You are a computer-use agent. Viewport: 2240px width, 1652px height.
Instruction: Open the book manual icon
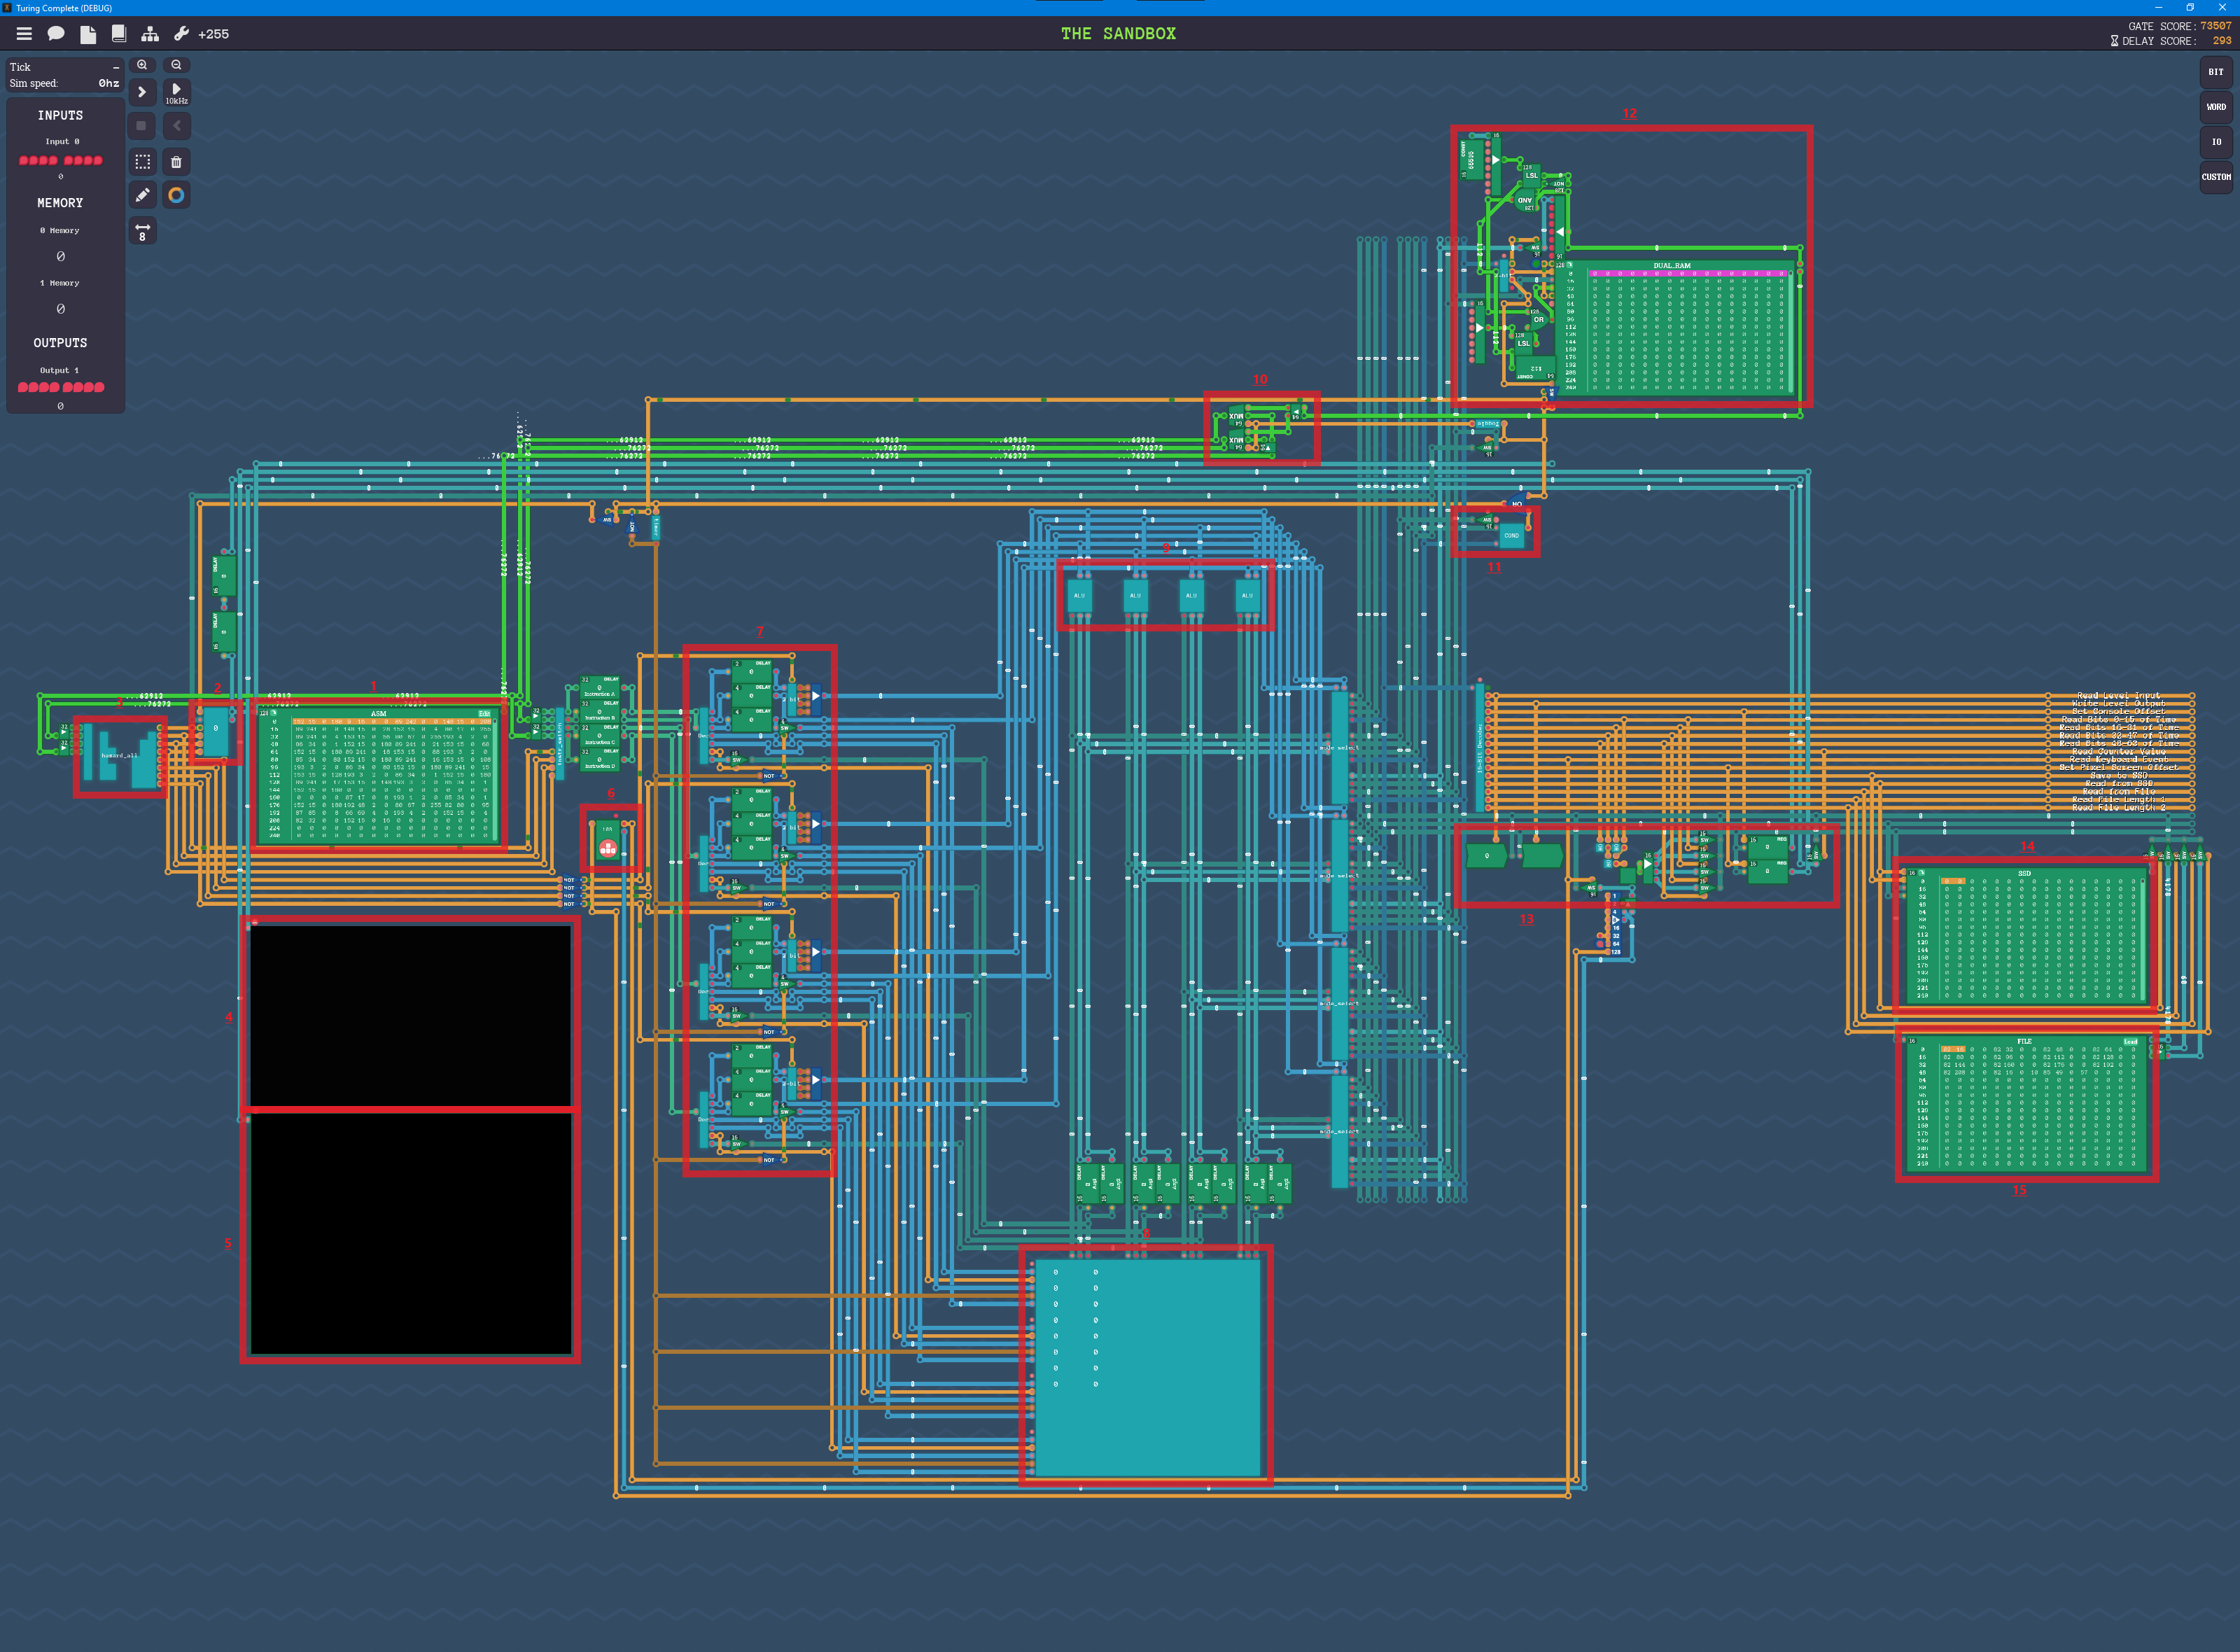click(119, 33)
